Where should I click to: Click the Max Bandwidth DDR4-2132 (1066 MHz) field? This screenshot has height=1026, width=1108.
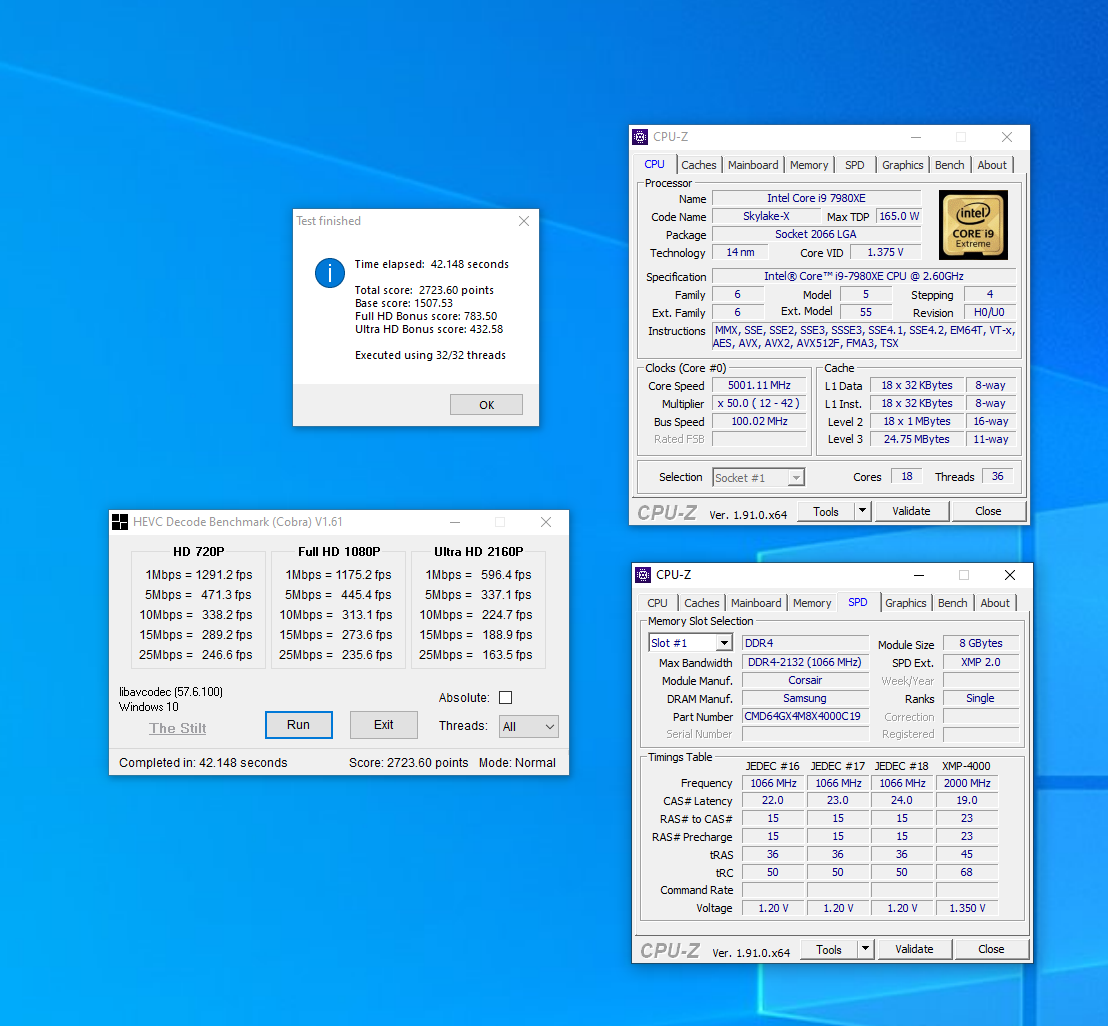805,662
